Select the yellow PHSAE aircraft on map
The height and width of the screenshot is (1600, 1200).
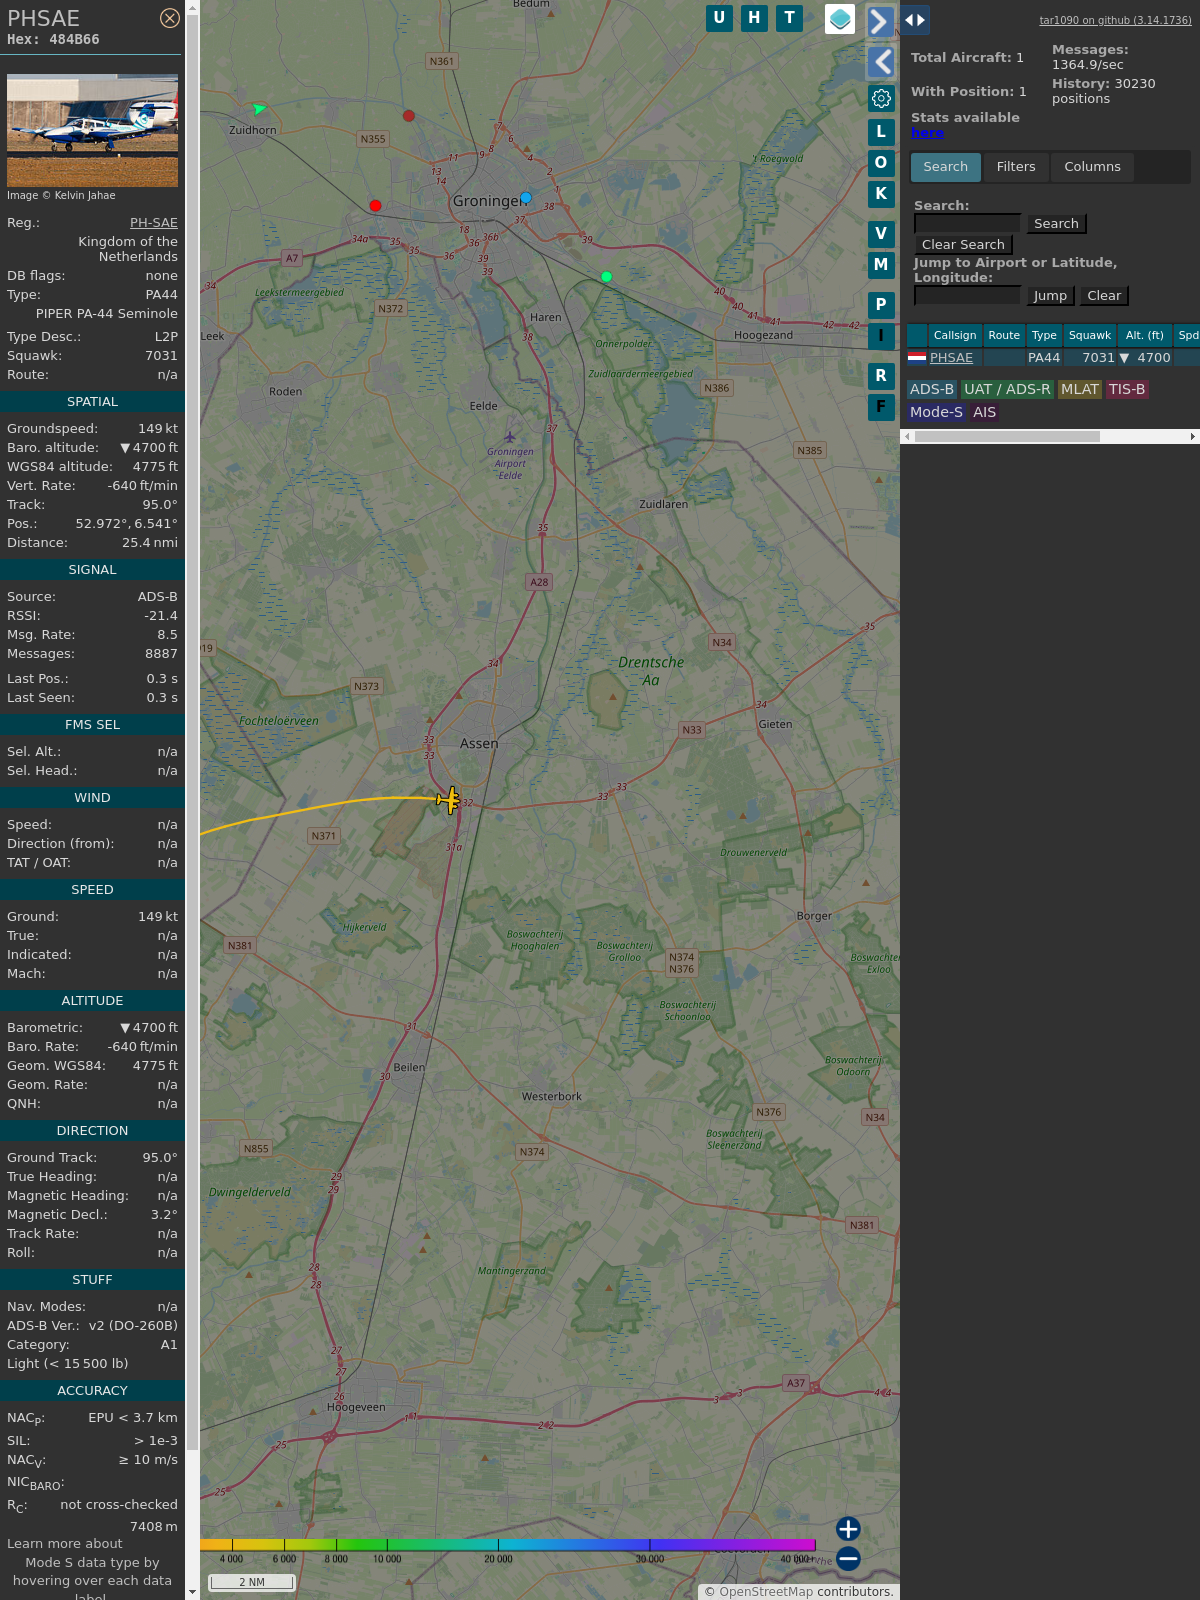coord(449,800)
